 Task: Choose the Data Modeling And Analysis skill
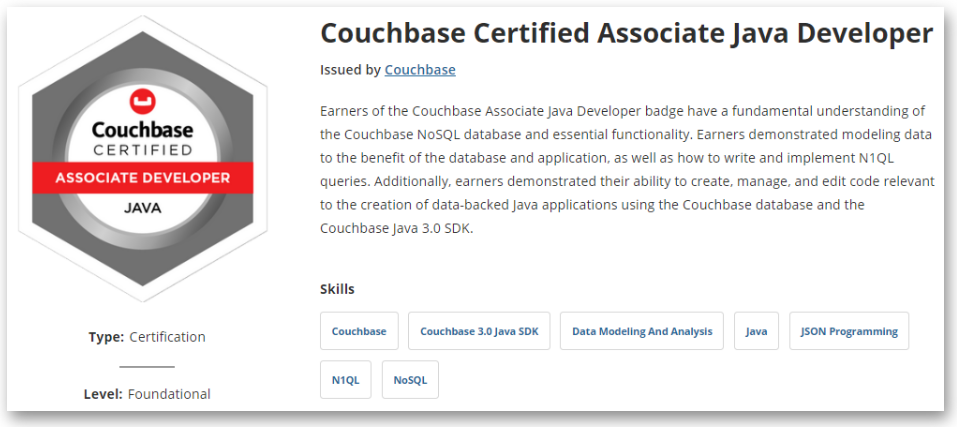(x=642, y=331)
